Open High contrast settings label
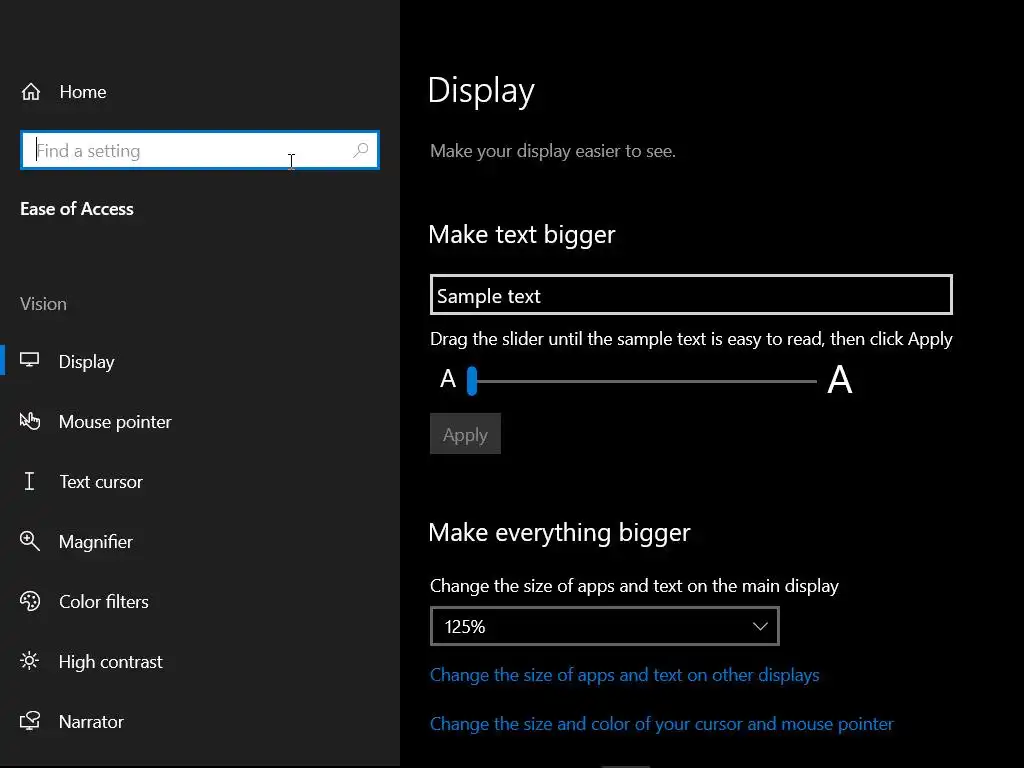1024x768 pixels. point(111,662)
